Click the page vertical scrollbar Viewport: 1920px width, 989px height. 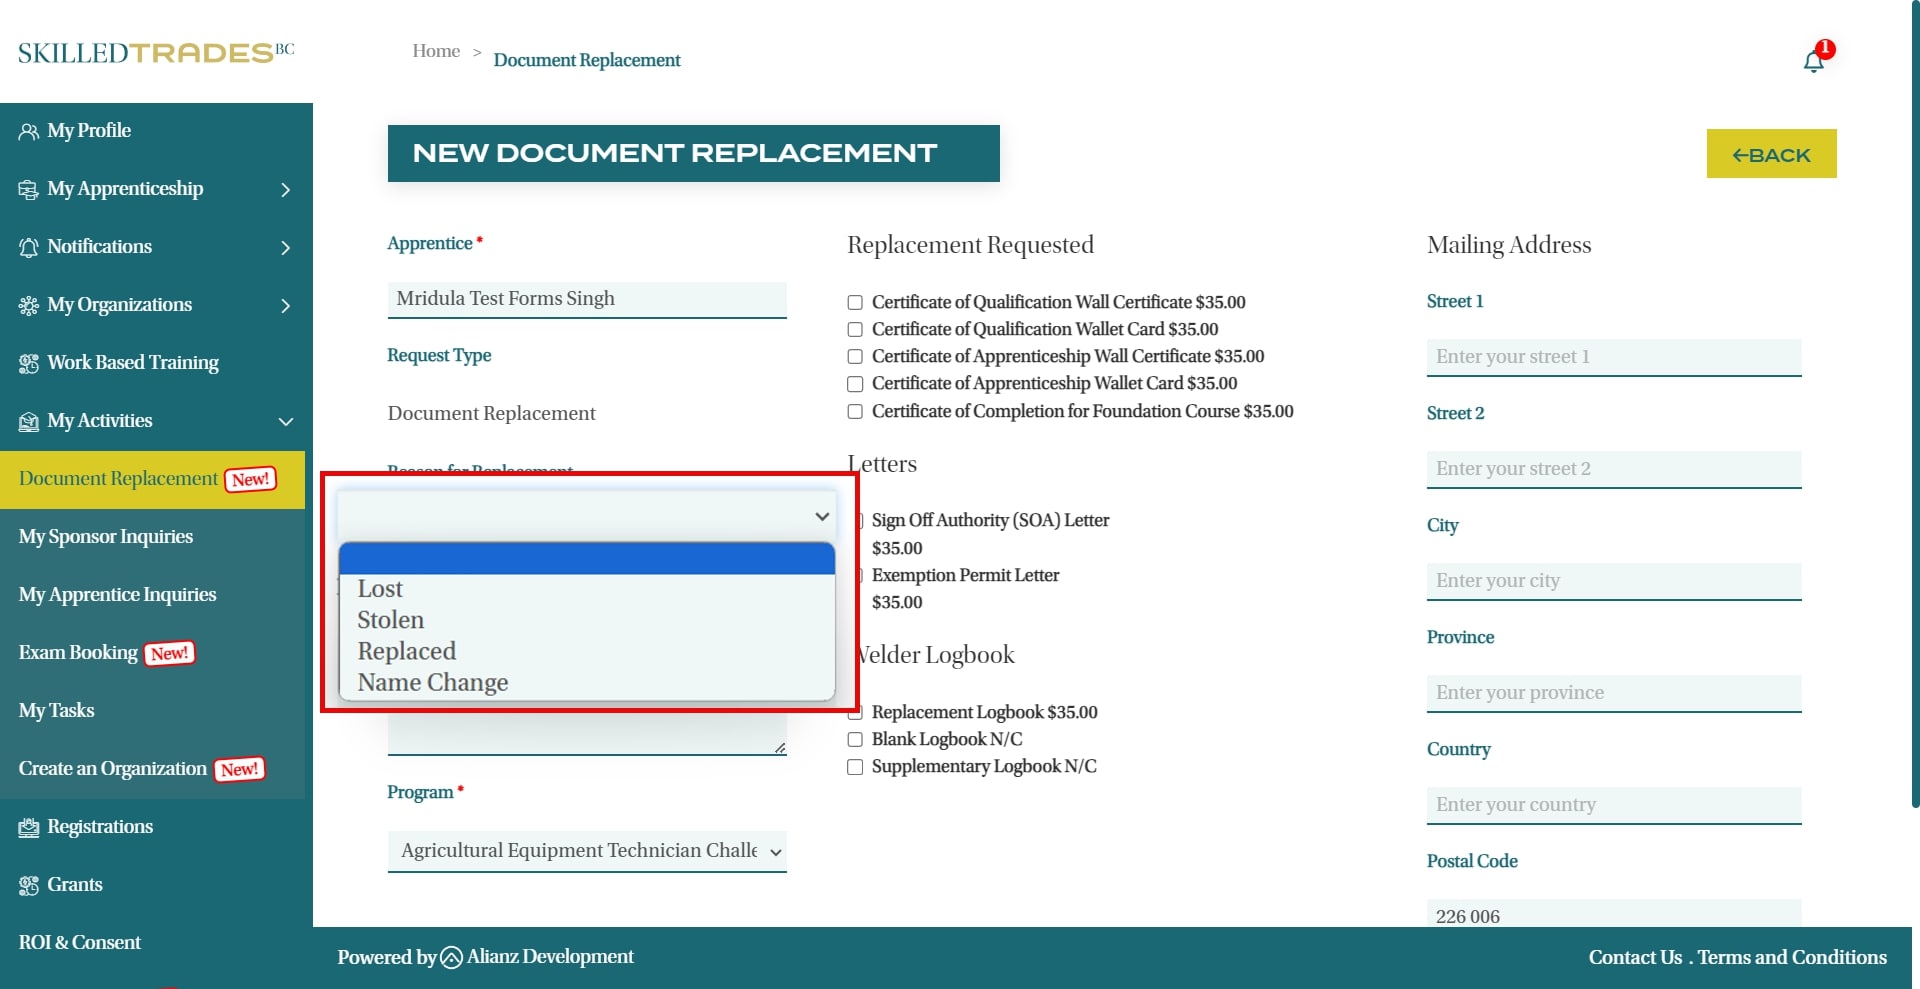click(1915, 400)
